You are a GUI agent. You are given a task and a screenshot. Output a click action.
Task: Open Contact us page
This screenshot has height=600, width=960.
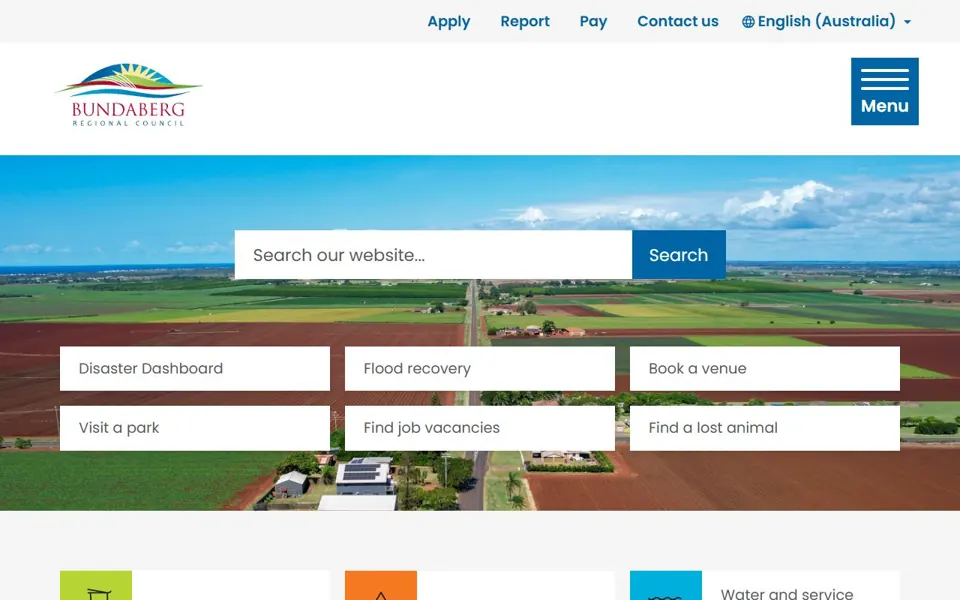[678, 21]
